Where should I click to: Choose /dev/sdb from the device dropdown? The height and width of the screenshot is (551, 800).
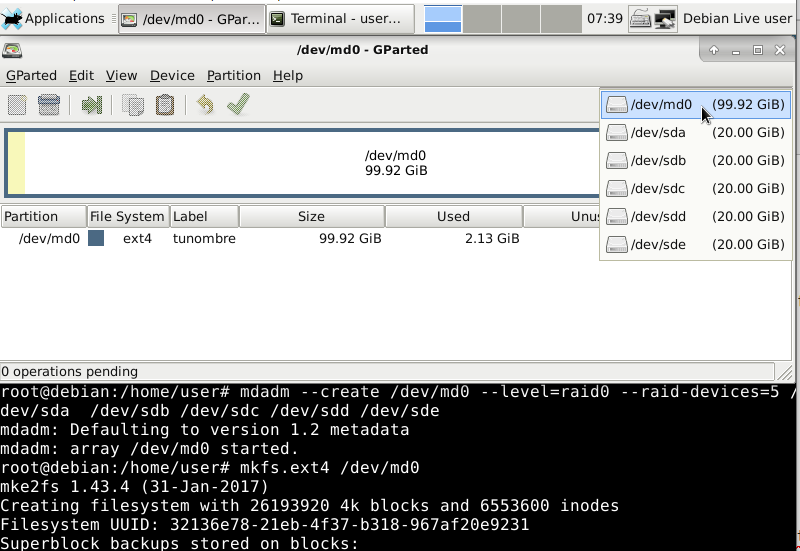(696, 161)
